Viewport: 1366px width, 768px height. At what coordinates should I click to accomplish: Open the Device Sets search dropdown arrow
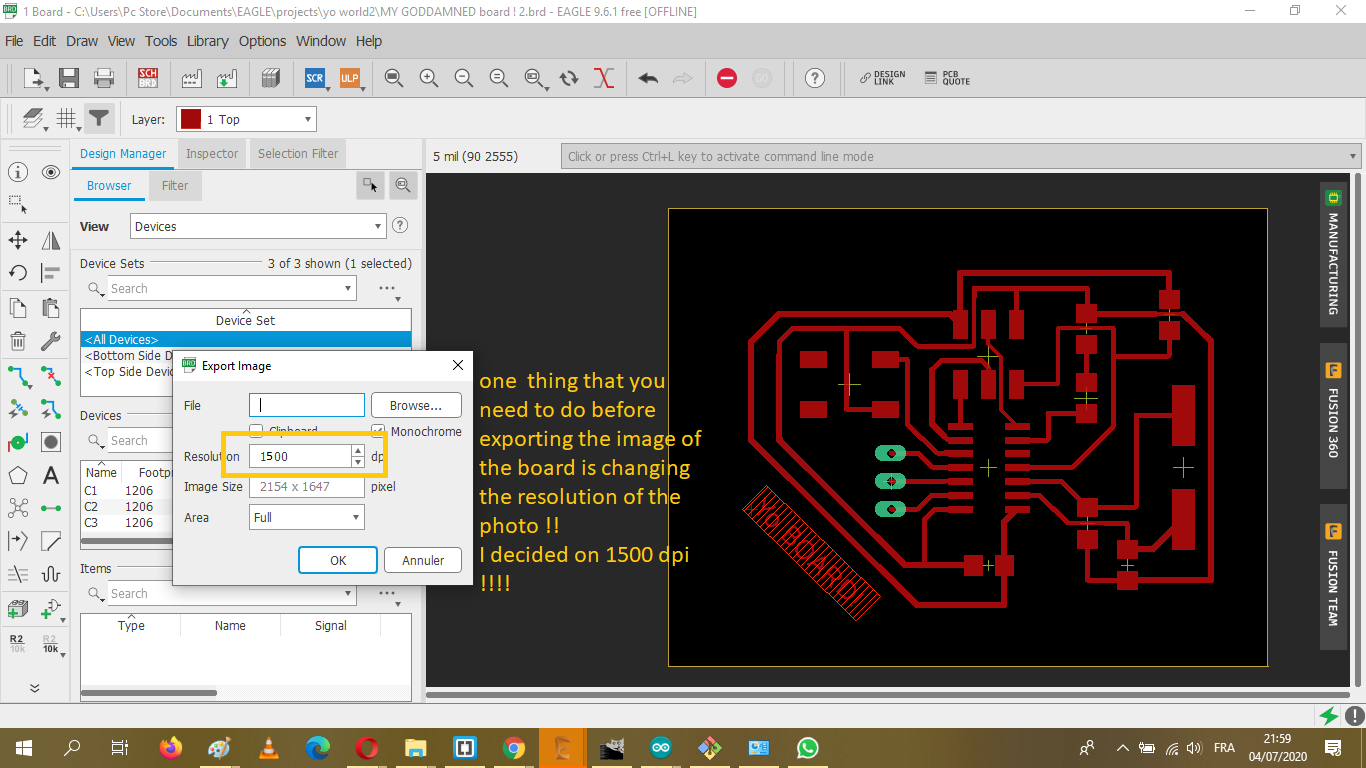tap(348, 288)
